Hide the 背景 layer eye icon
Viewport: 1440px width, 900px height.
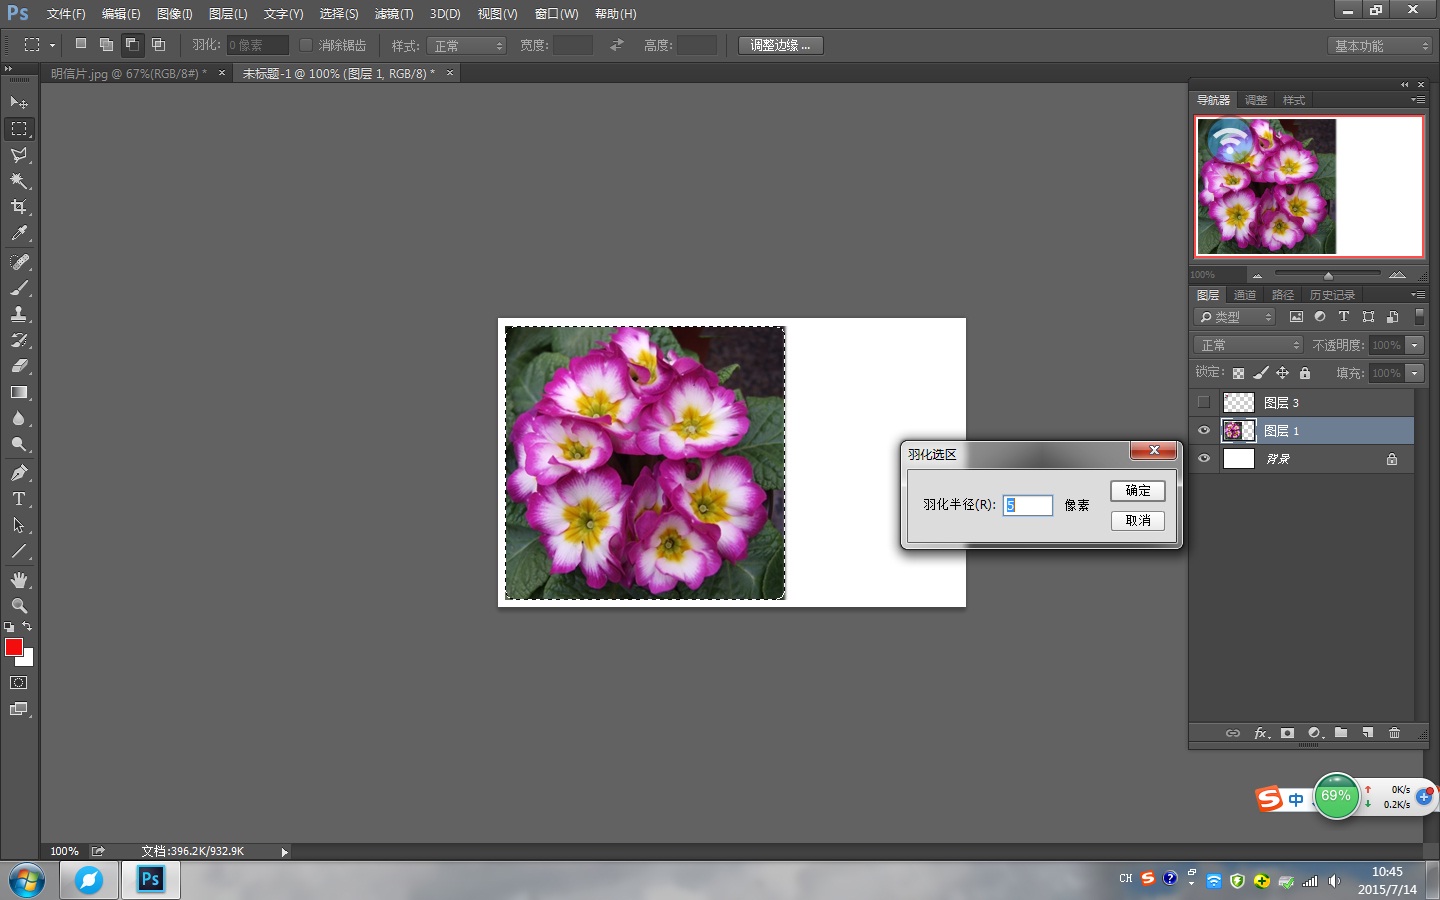tap(1204, 458)
